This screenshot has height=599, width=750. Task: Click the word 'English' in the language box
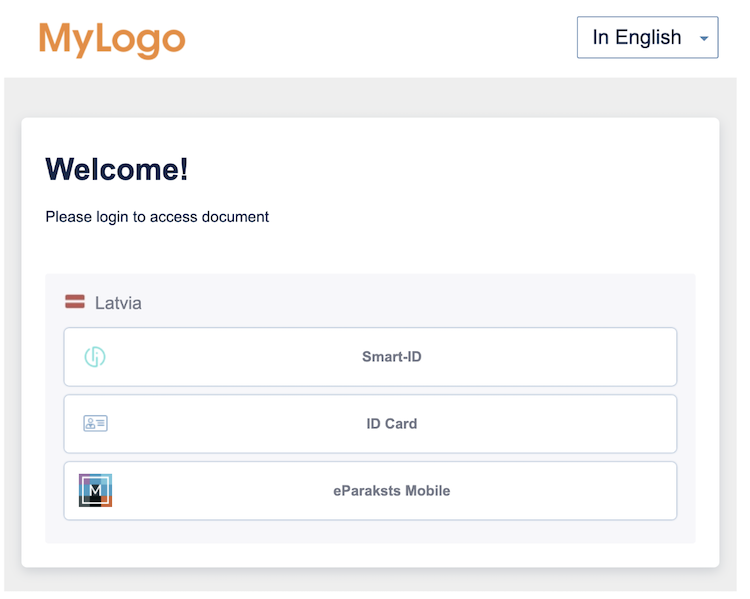(x=648, y=38)
